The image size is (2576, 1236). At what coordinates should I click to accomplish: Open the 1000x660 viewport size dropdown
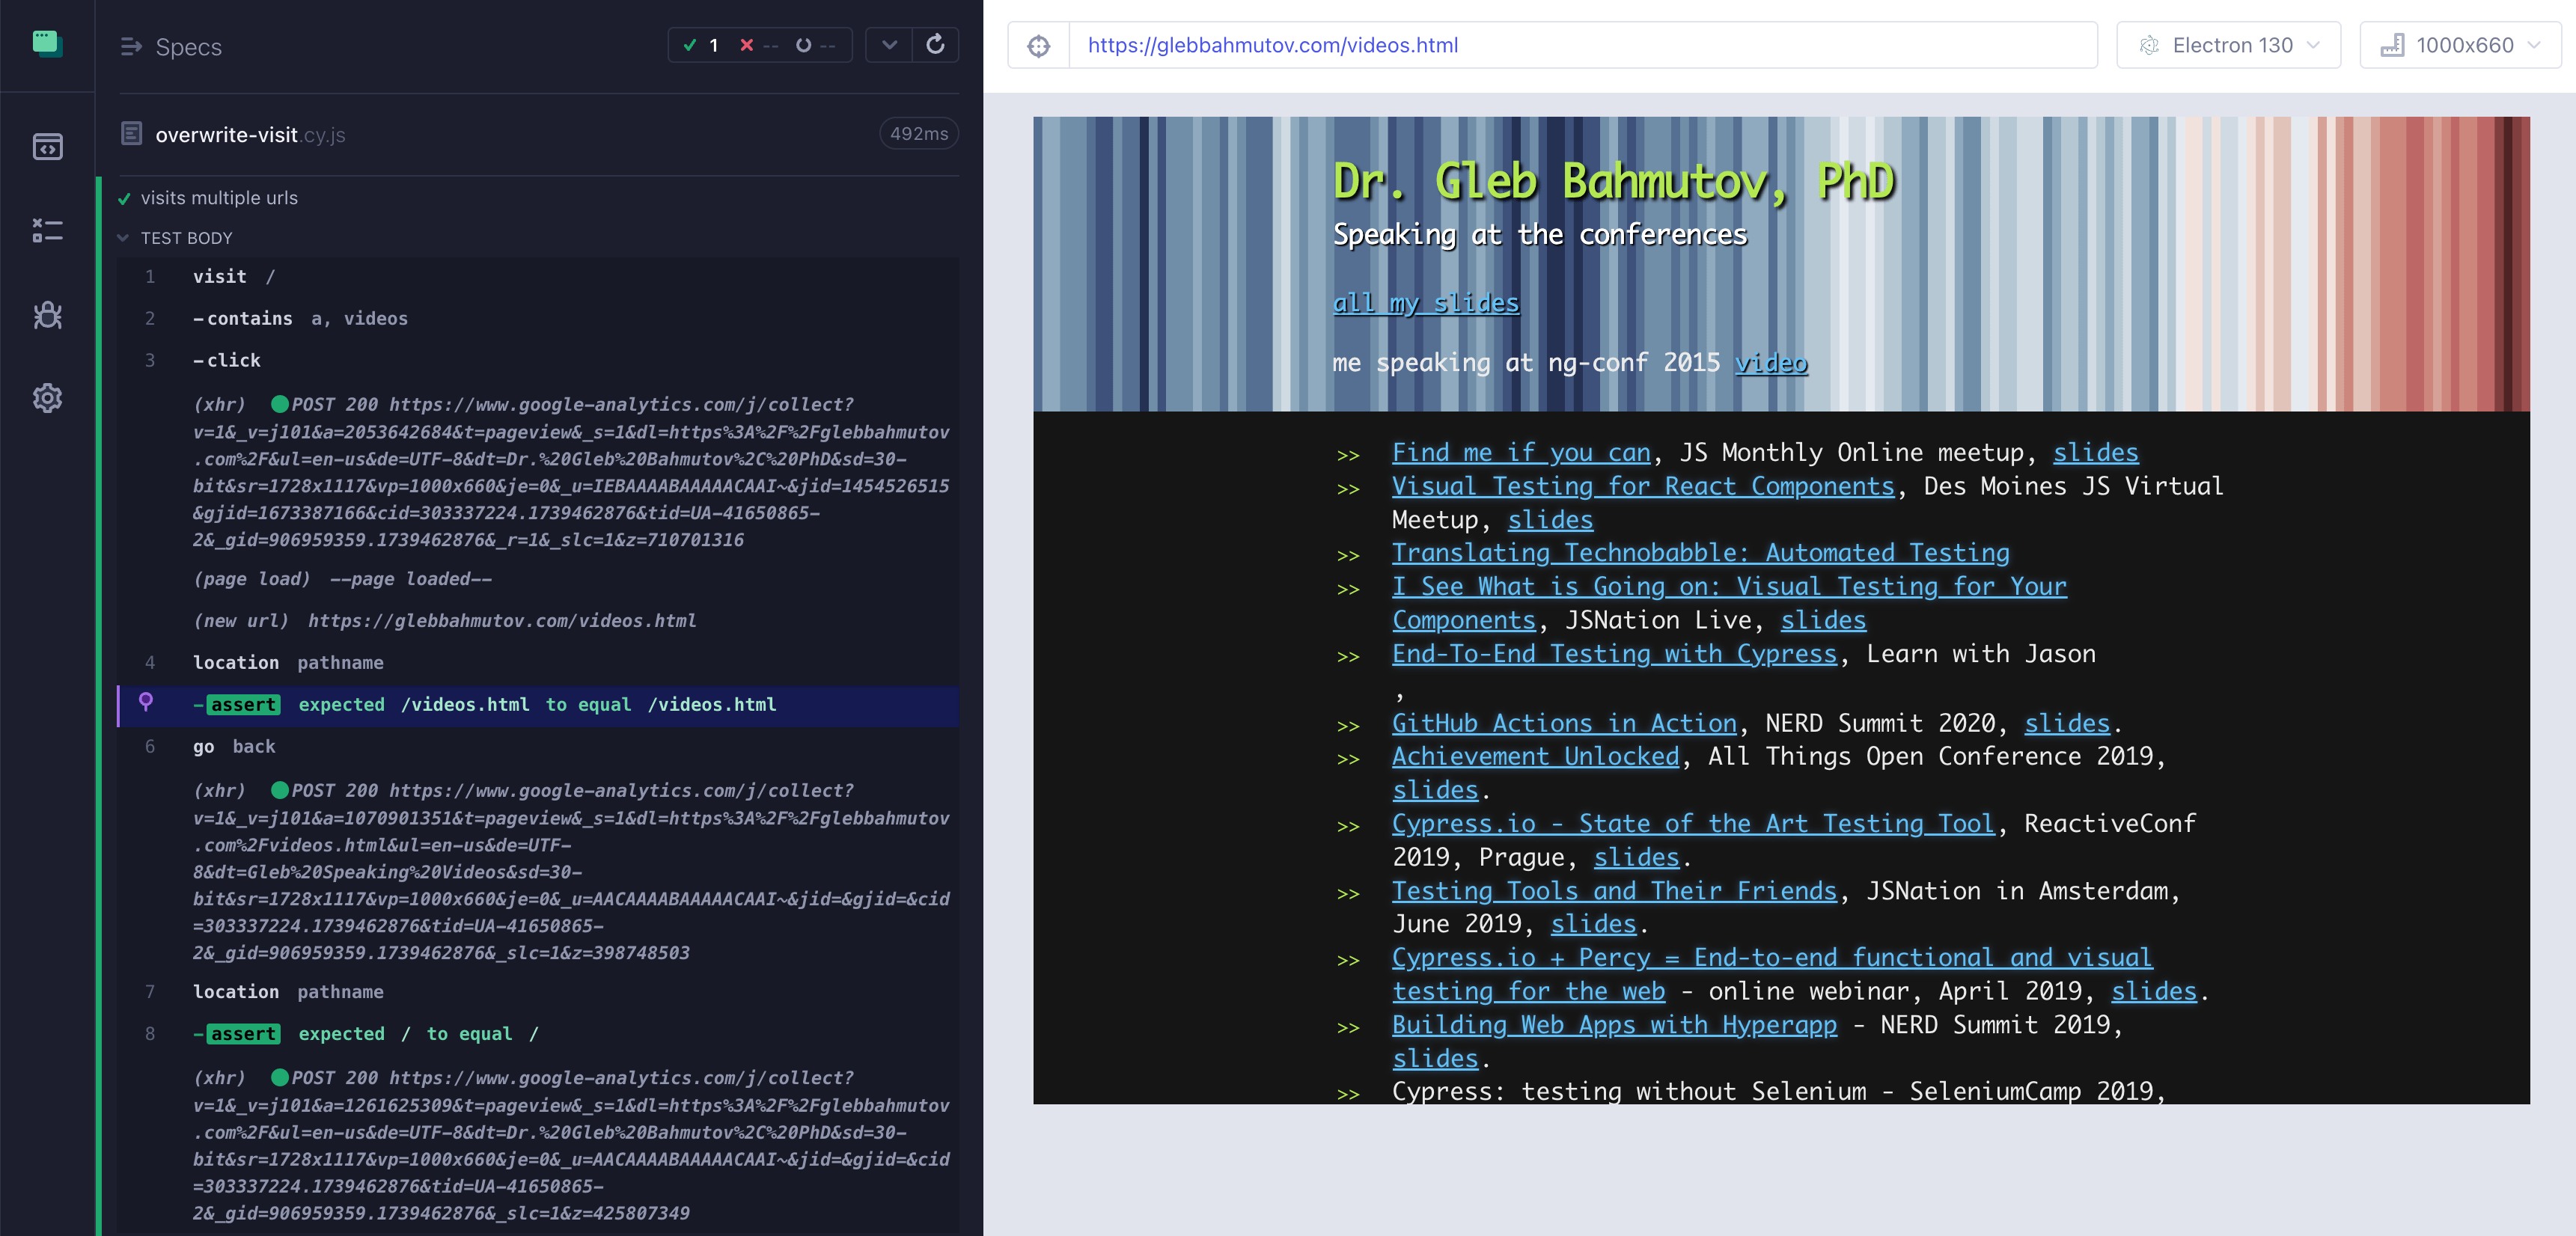click(2460, 45)
